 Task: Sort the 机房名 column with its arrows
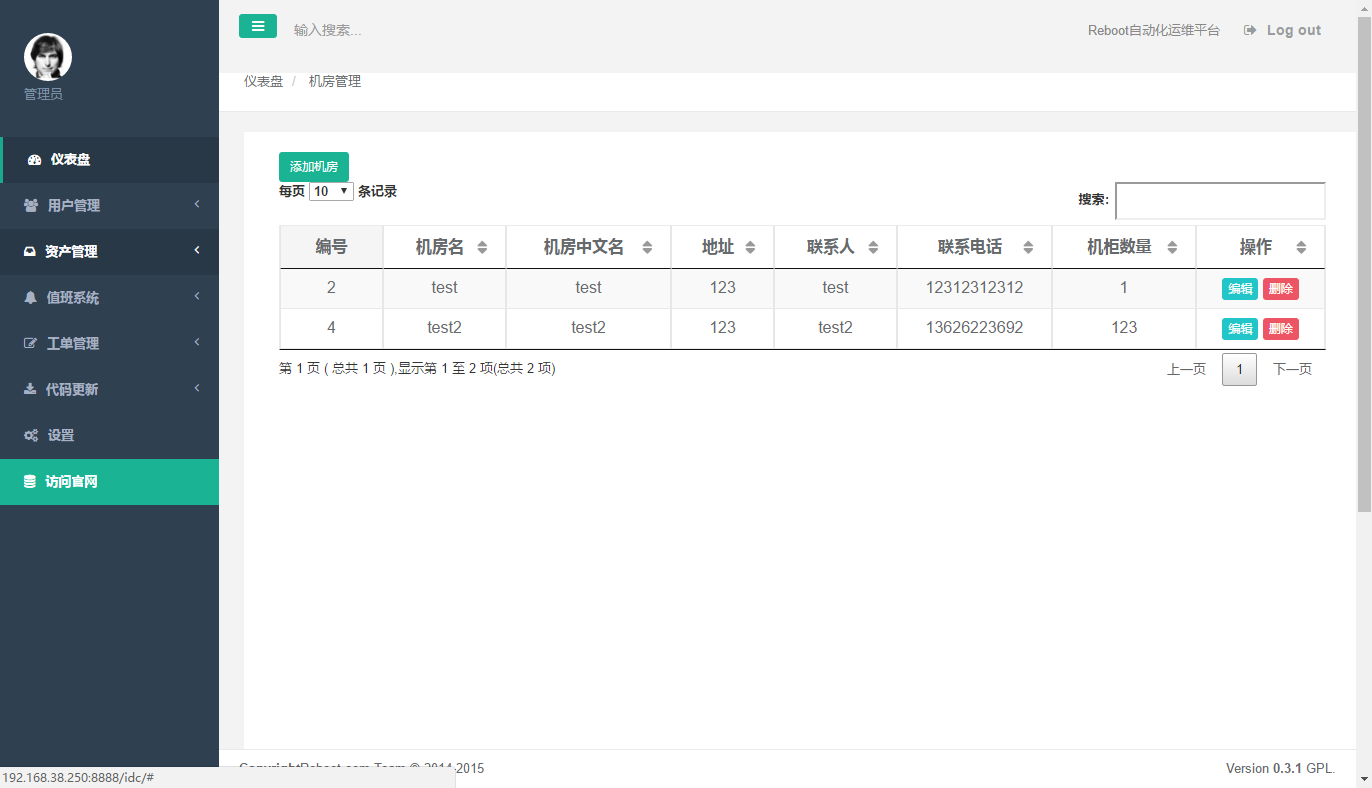pos(485,246)
